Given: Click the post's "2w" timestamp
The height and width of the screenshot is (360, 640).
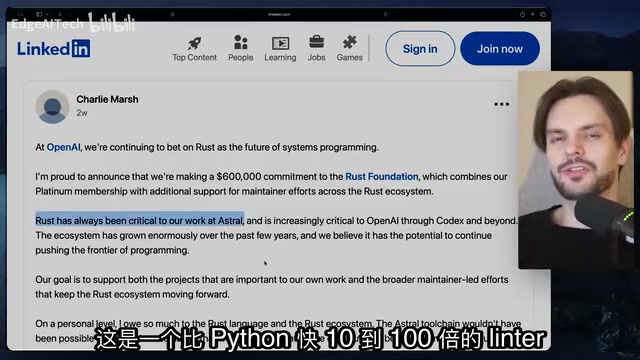Looking at the screenshot, I should point(82,113).
